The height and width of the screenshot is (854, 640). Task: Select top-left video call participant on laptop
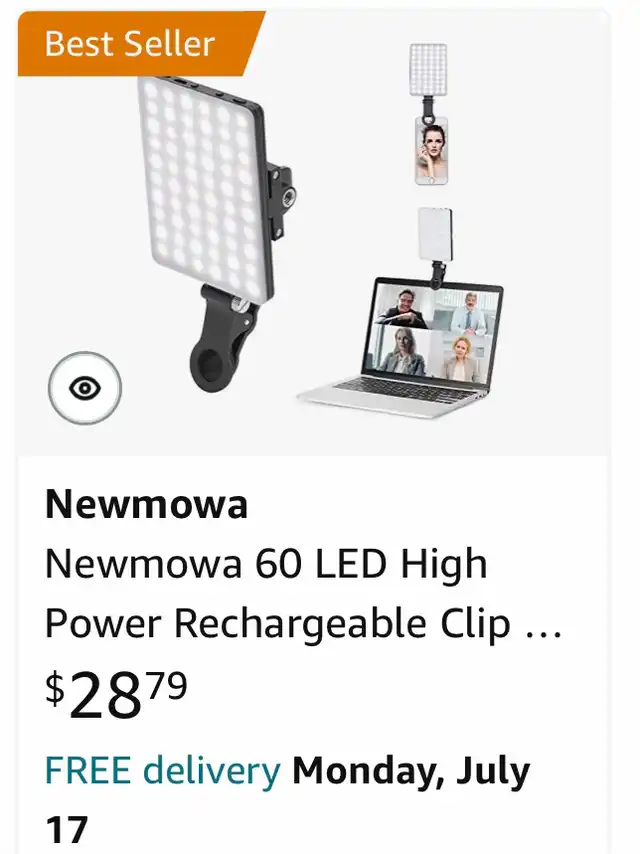405,309
